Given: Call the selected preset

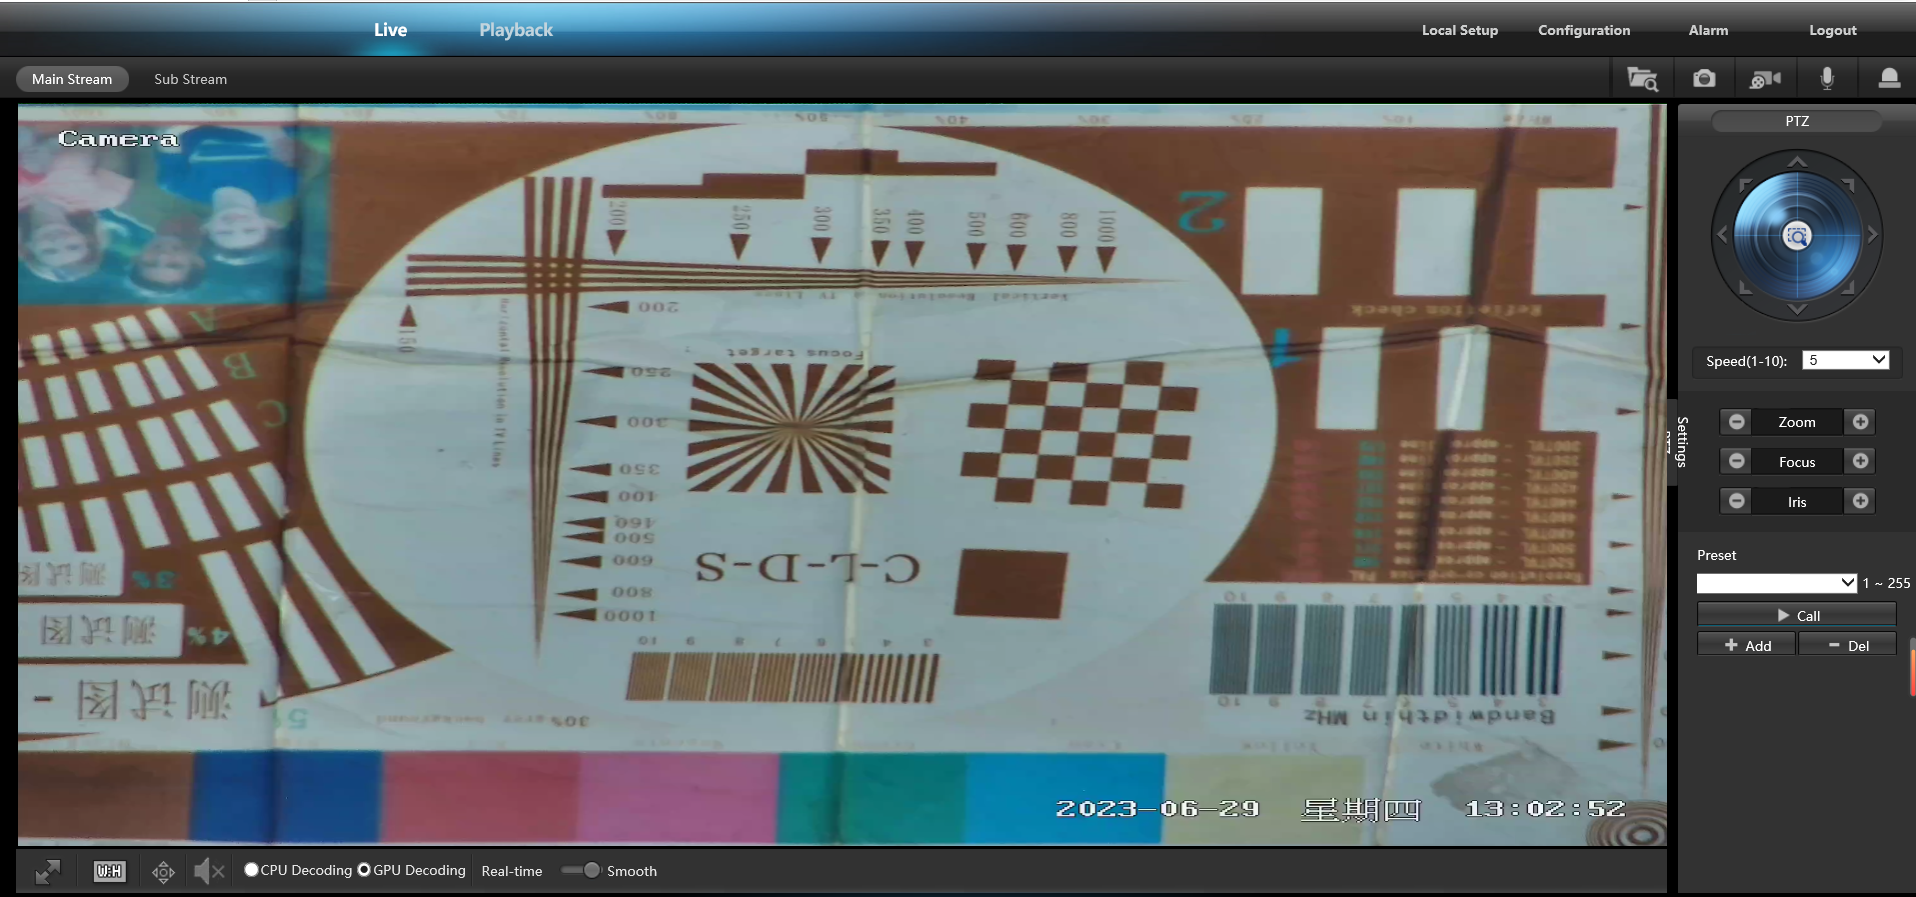Looking at the screenshot, I should click(x=1796, y=615).
